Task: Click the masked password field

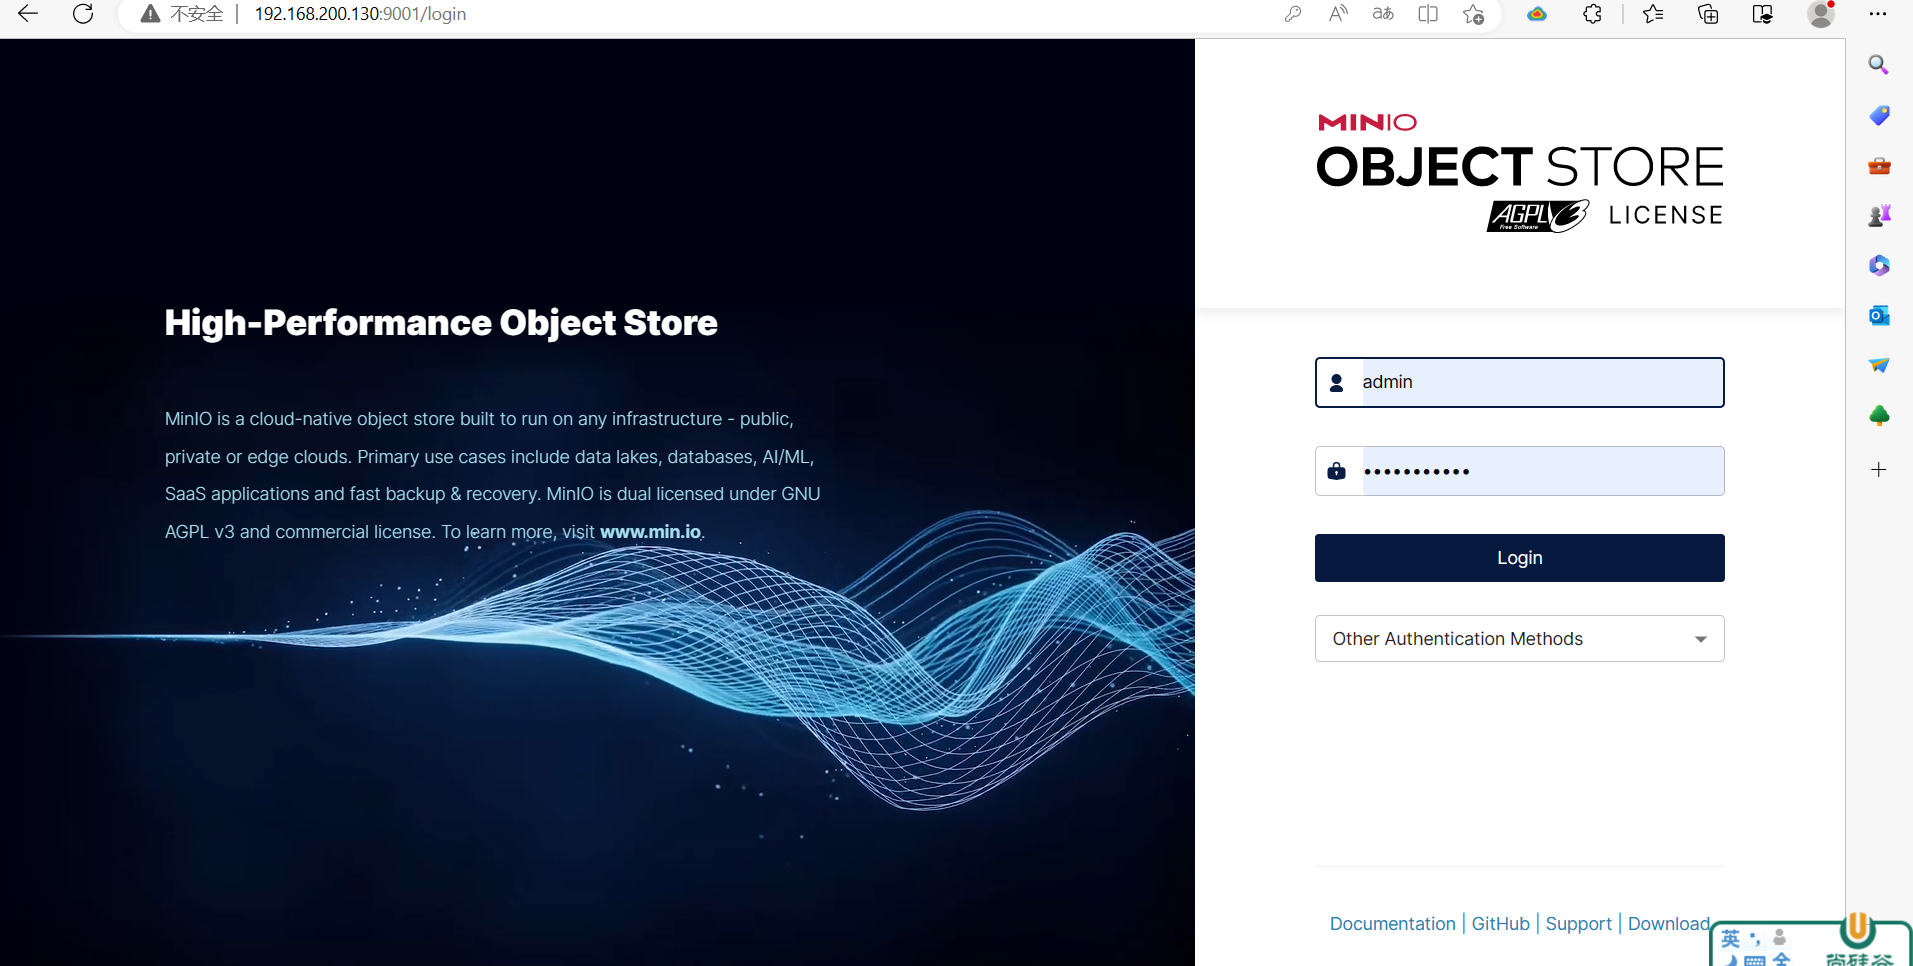Action: click(1519, 471)
